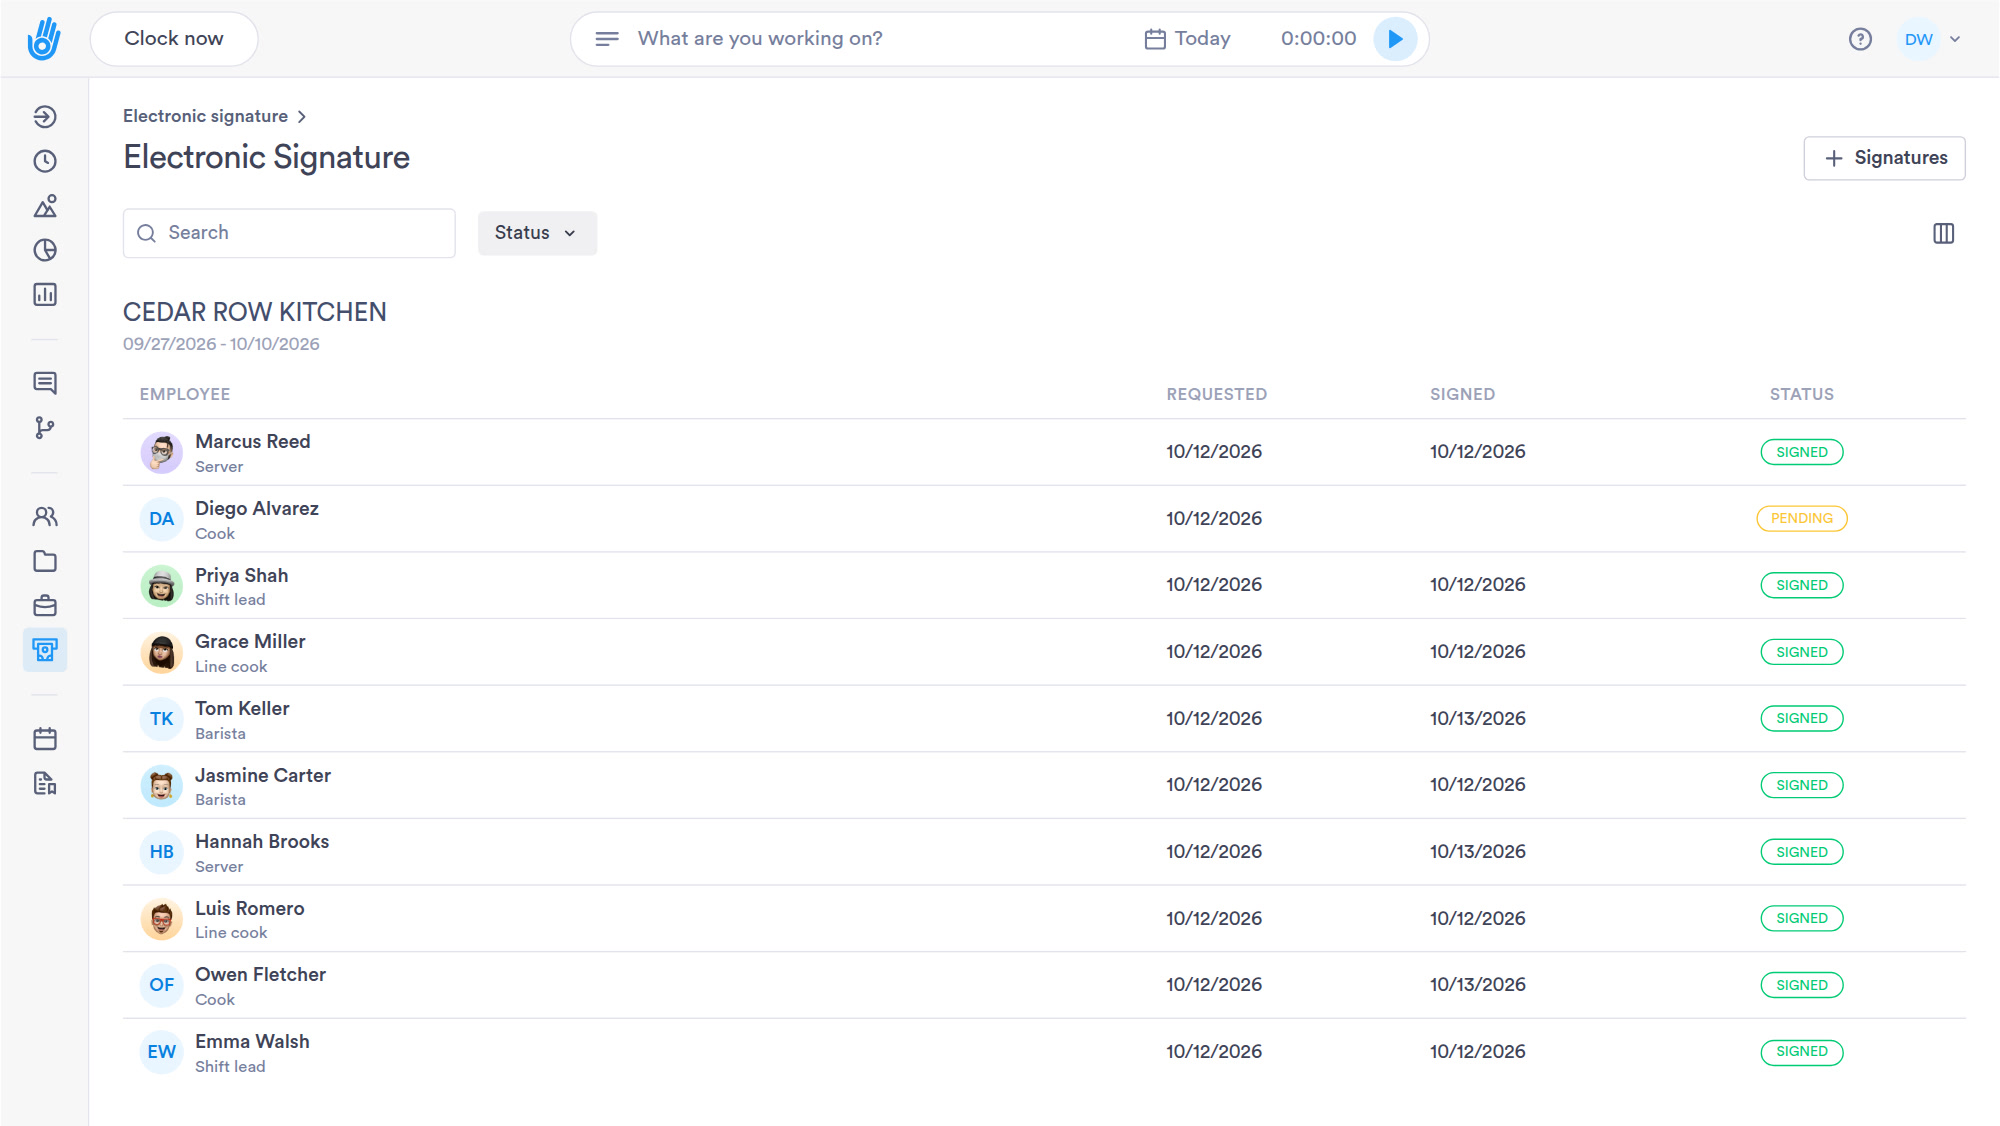Open the Today date picker

(x=1187, y=39)
